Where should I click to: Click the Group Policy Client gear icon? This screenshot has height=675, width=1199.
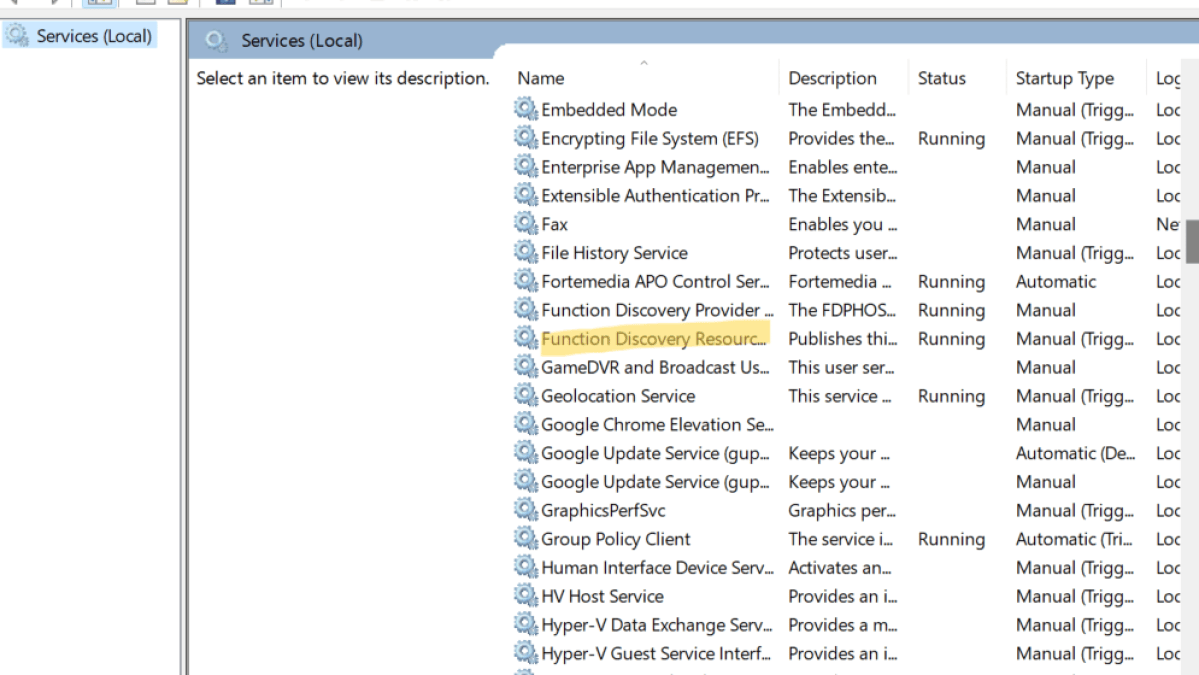[525, 538]
